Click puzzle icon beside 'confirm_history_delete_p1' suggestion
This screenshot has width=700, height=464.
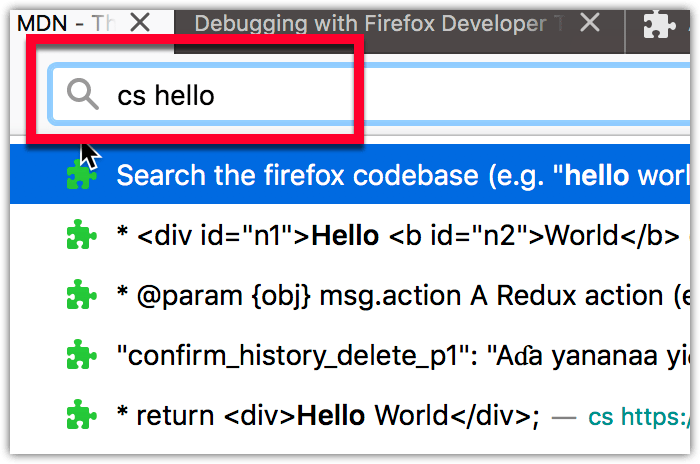[x=81, y=354]
